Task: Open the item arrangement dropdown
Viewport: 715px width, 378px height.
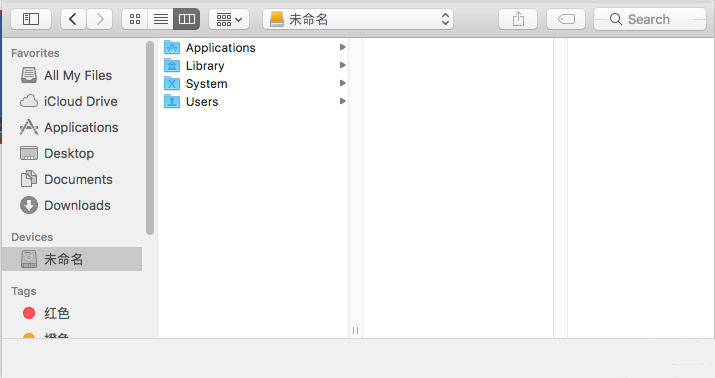Action: [229, 19]
